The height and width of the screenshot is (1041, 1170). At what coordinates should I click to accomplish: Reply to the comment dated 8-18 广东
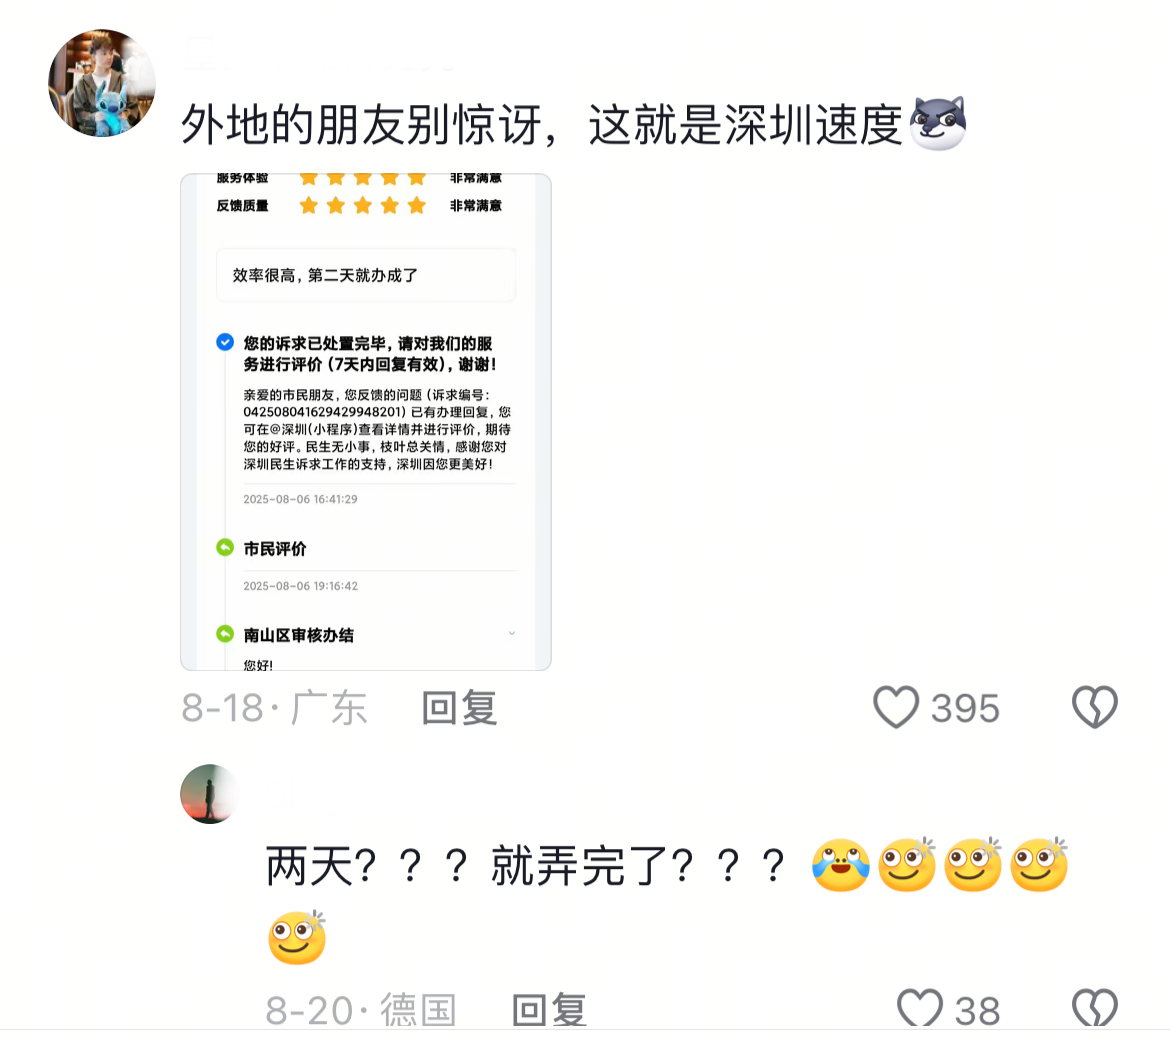(459, 707)
